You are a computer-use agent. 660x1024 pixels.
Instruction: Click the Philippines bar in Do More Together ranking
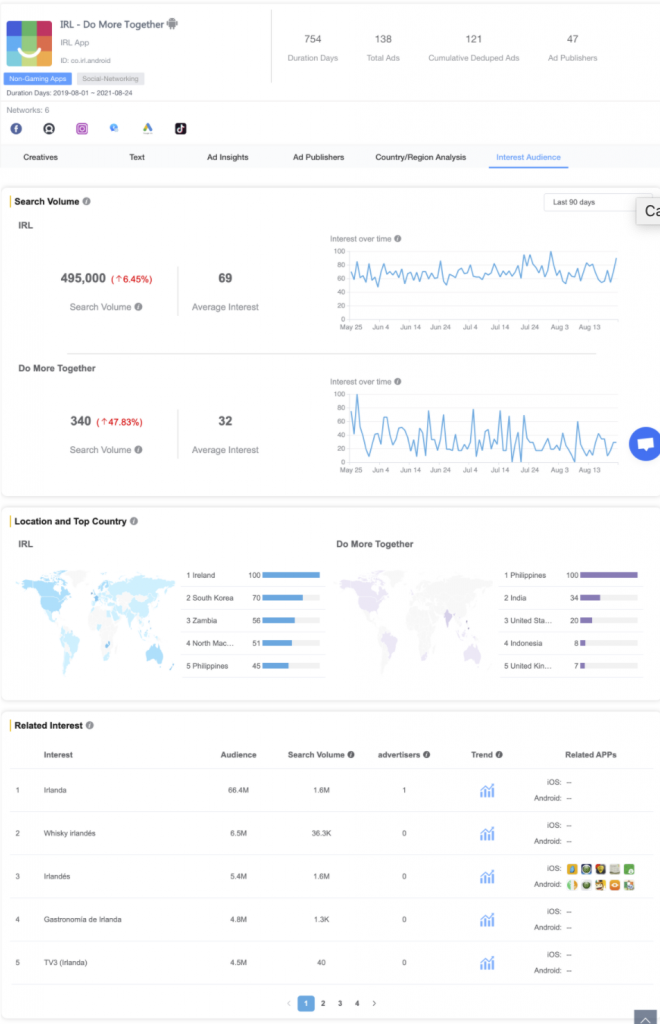tap(609, 575)
